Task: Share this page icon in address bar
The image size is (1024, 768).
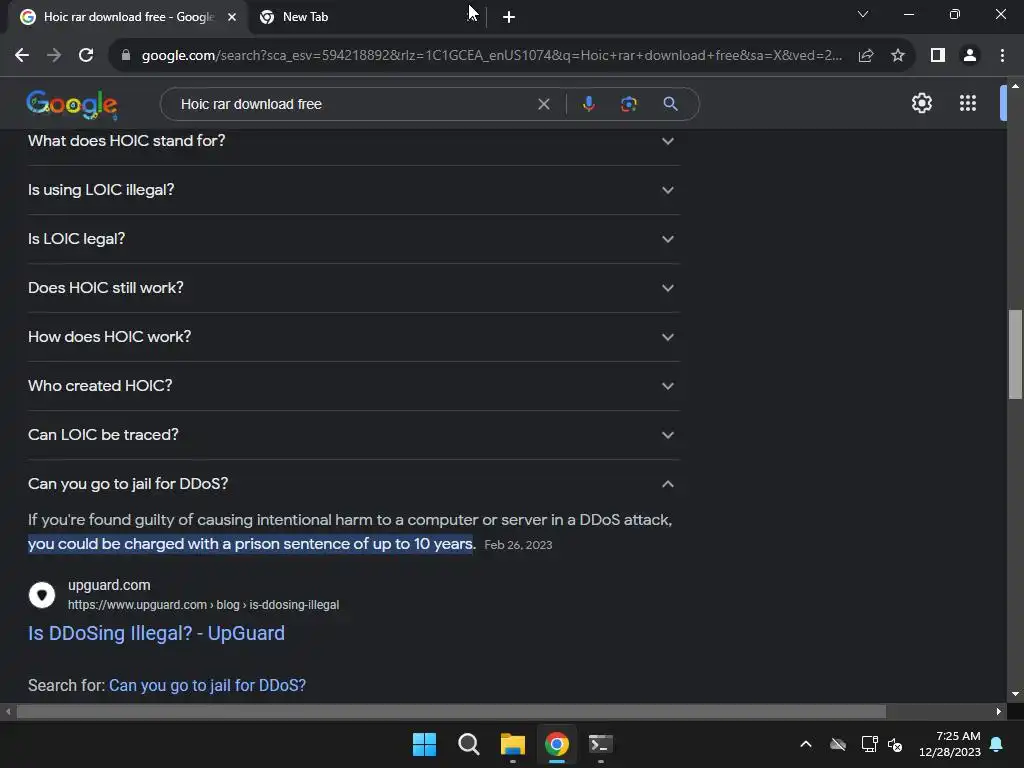Action: click(866, 56)
